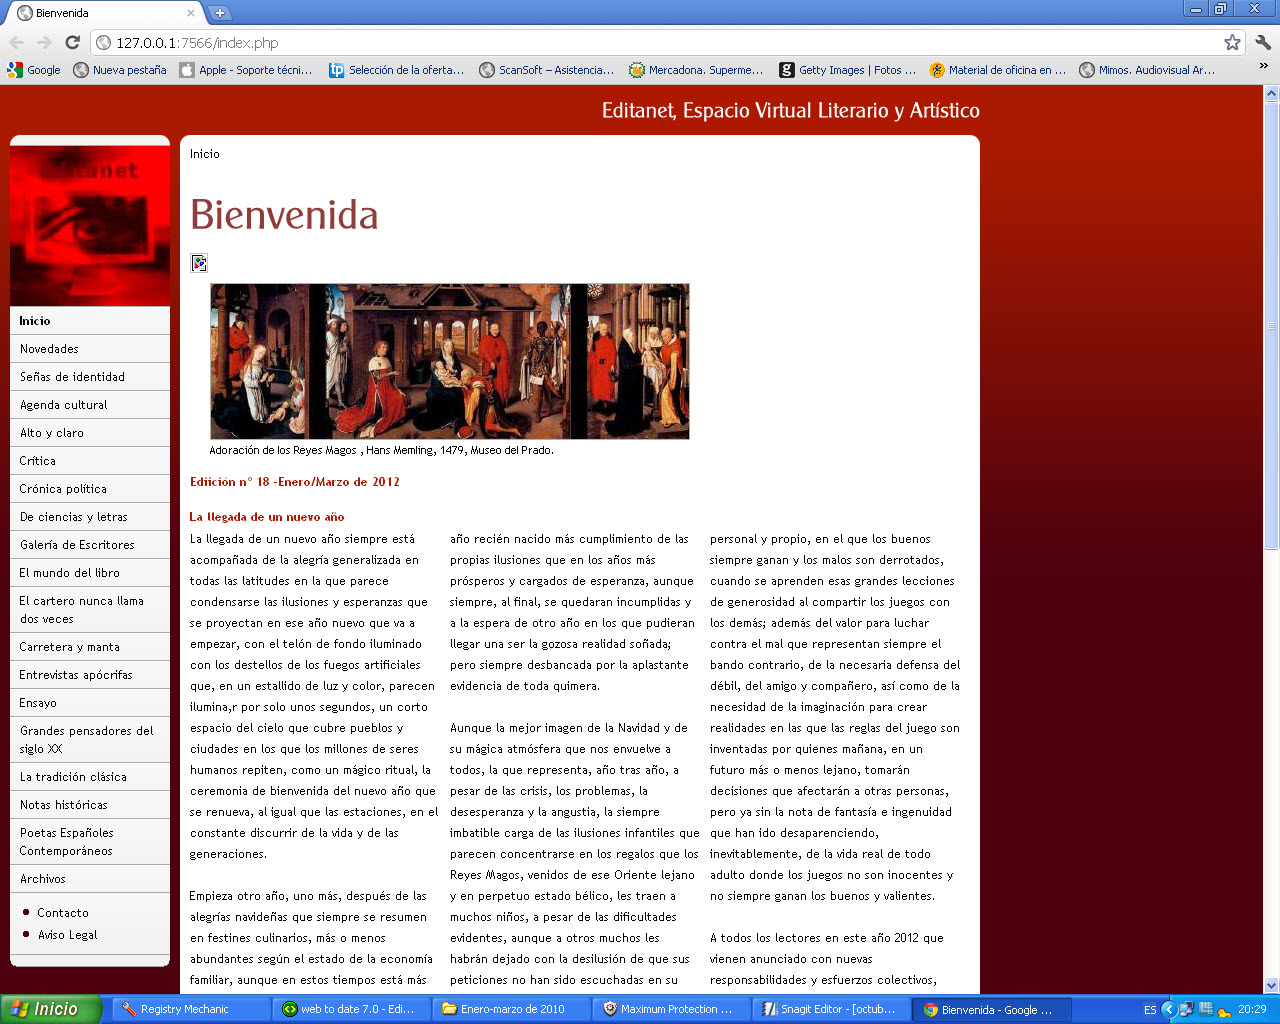Image resolution: width=1280 pixels, height=1024 pixels.
Task: Open Agenda cultural section
Action: point(90,405)
